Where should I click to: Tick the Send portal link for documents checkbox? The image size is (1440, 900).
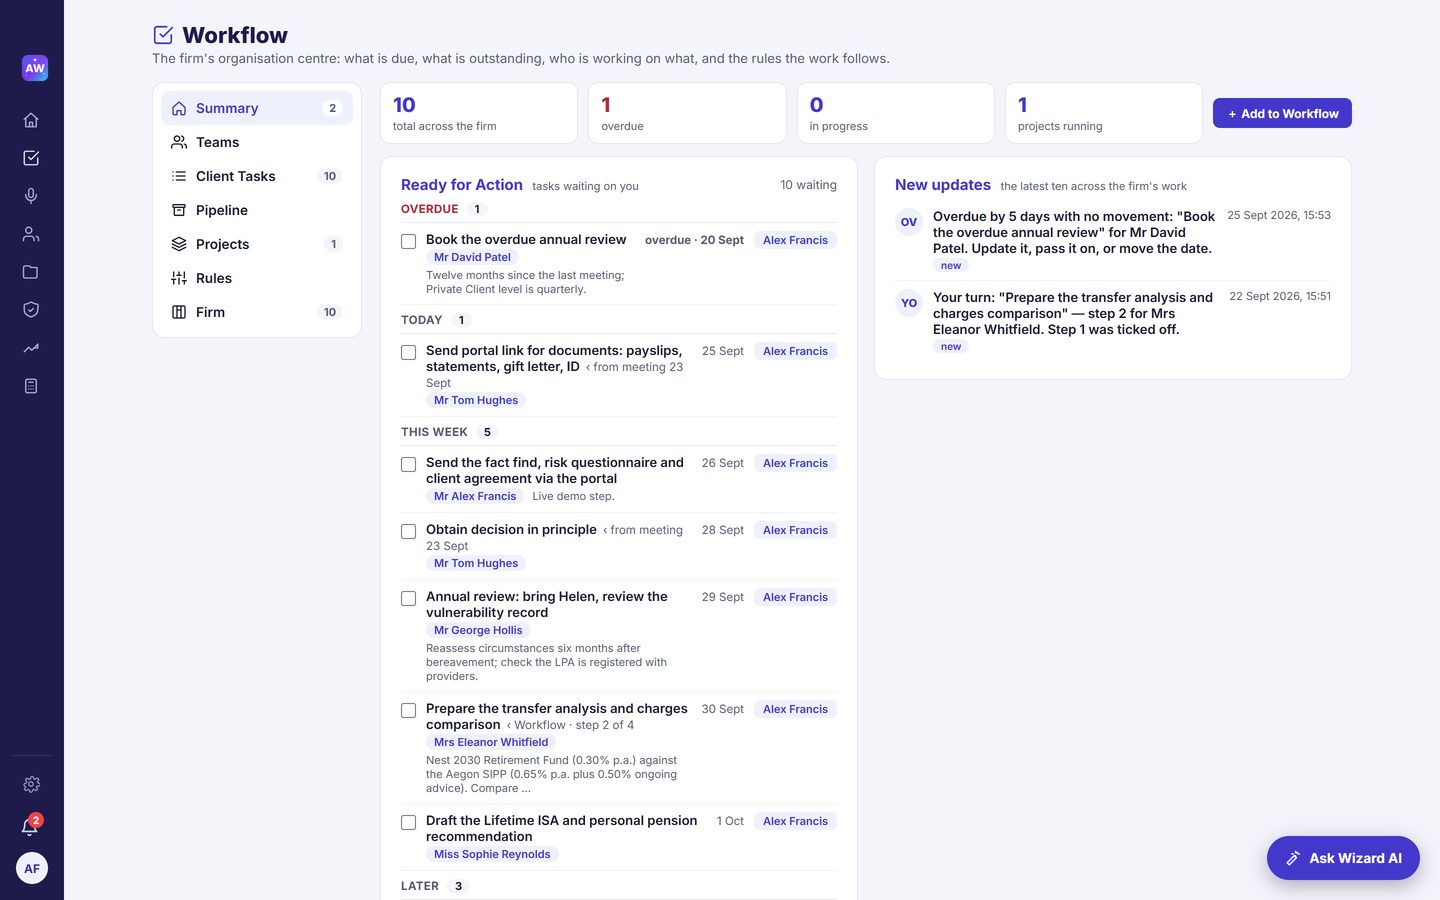click(408, 352)
